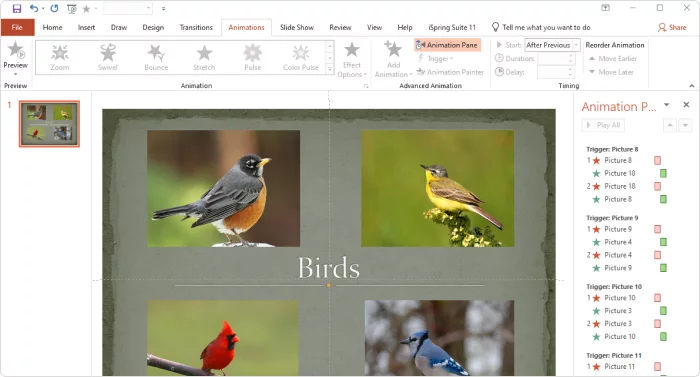Toggle the Animation Pane button
This screenshot has width=700, height=377.
click(x=447, y=45)
